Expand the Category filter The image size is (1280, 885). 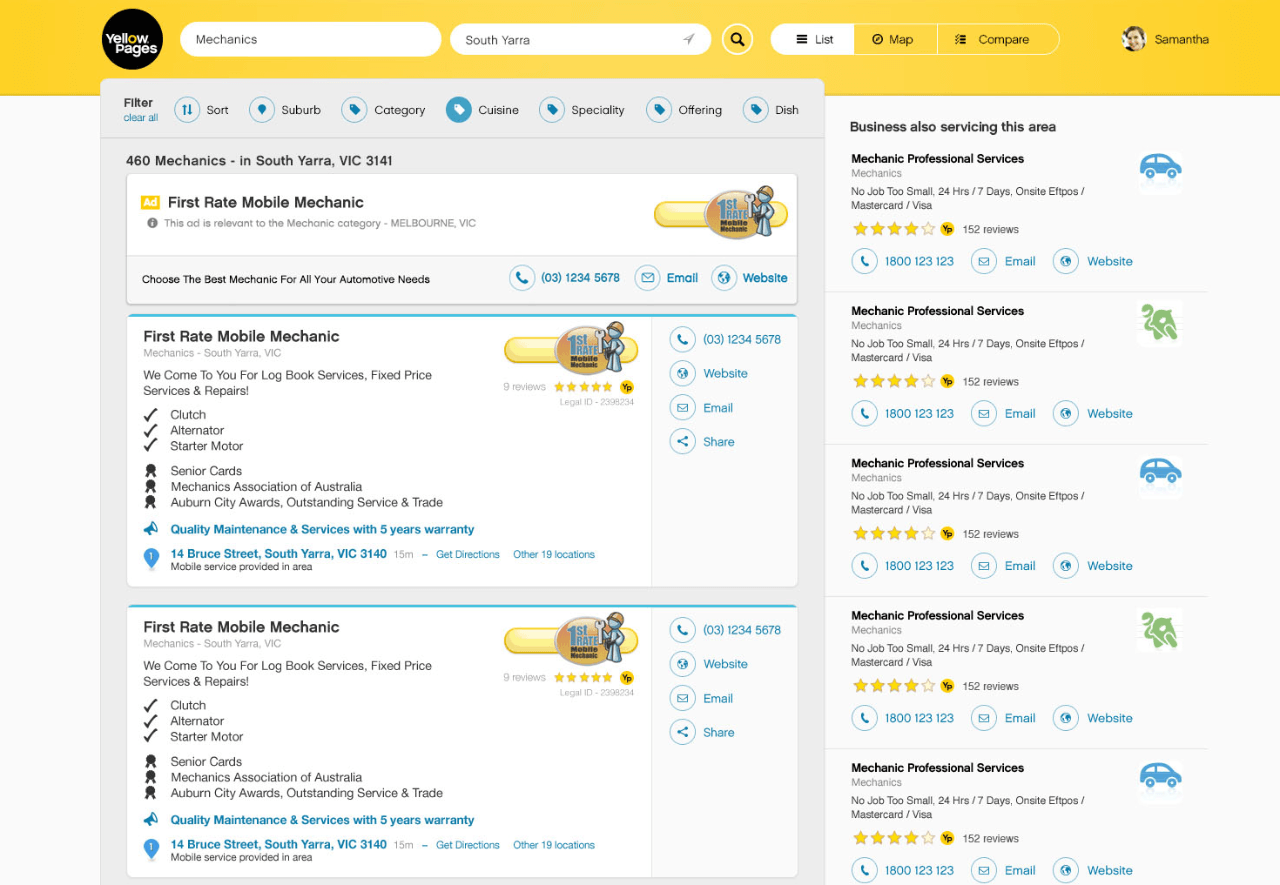[x=354, y=110]
